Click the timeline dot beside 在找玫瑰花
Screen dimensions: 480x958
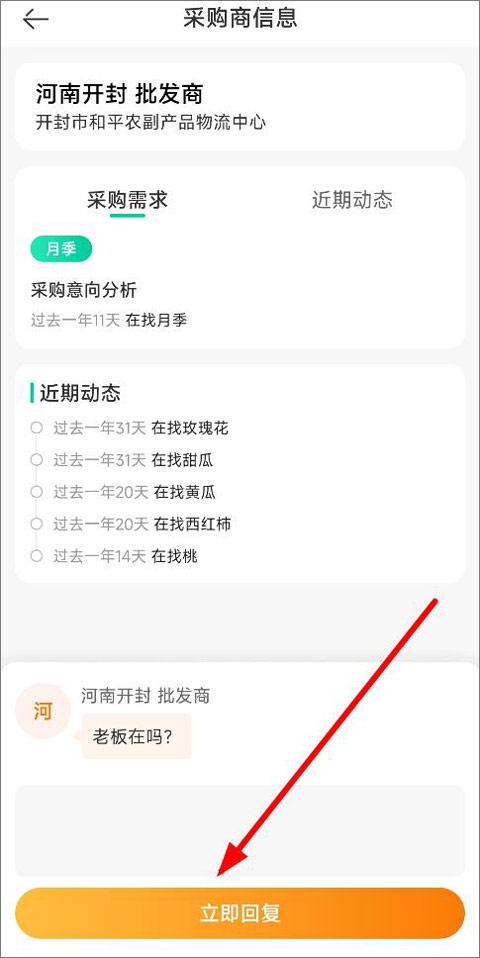[x=37, y=428]
